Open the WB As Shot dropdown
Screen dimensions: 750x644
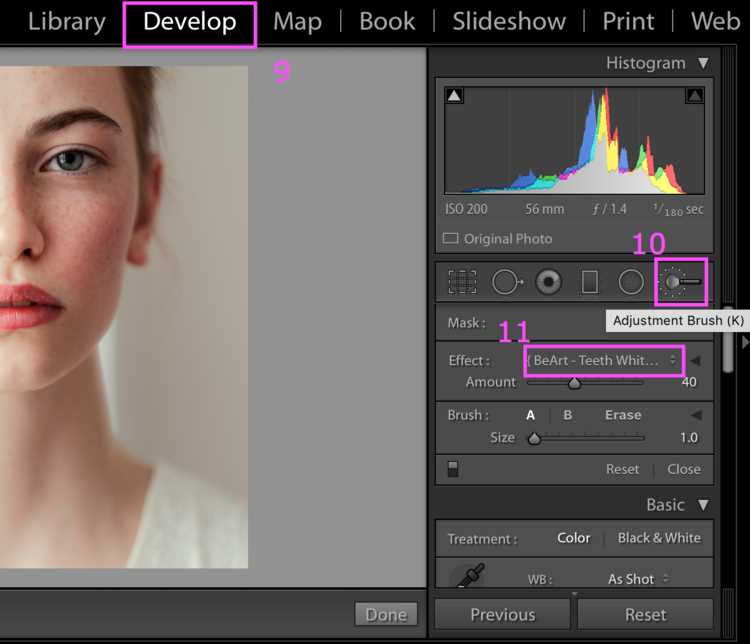638,579
